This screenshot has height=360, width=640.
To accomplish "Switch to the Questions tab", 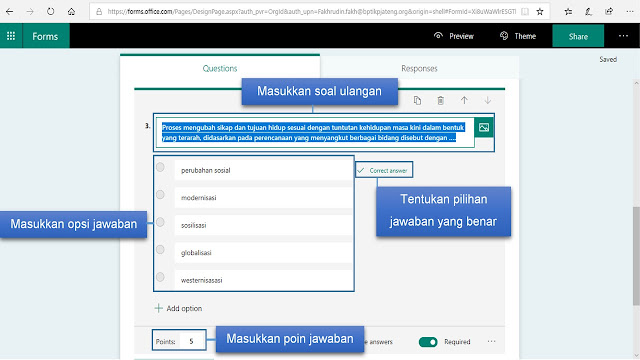I will tap(220, 68).
